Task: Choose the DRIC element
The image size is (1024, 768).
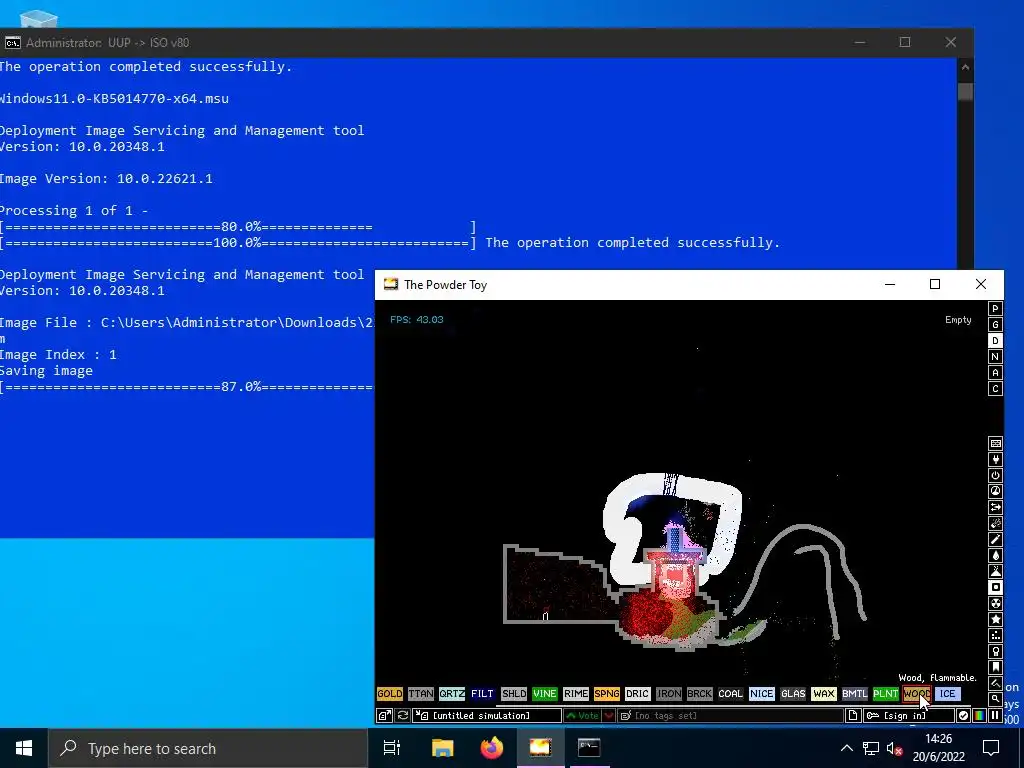Action: (x=637, y=694)
